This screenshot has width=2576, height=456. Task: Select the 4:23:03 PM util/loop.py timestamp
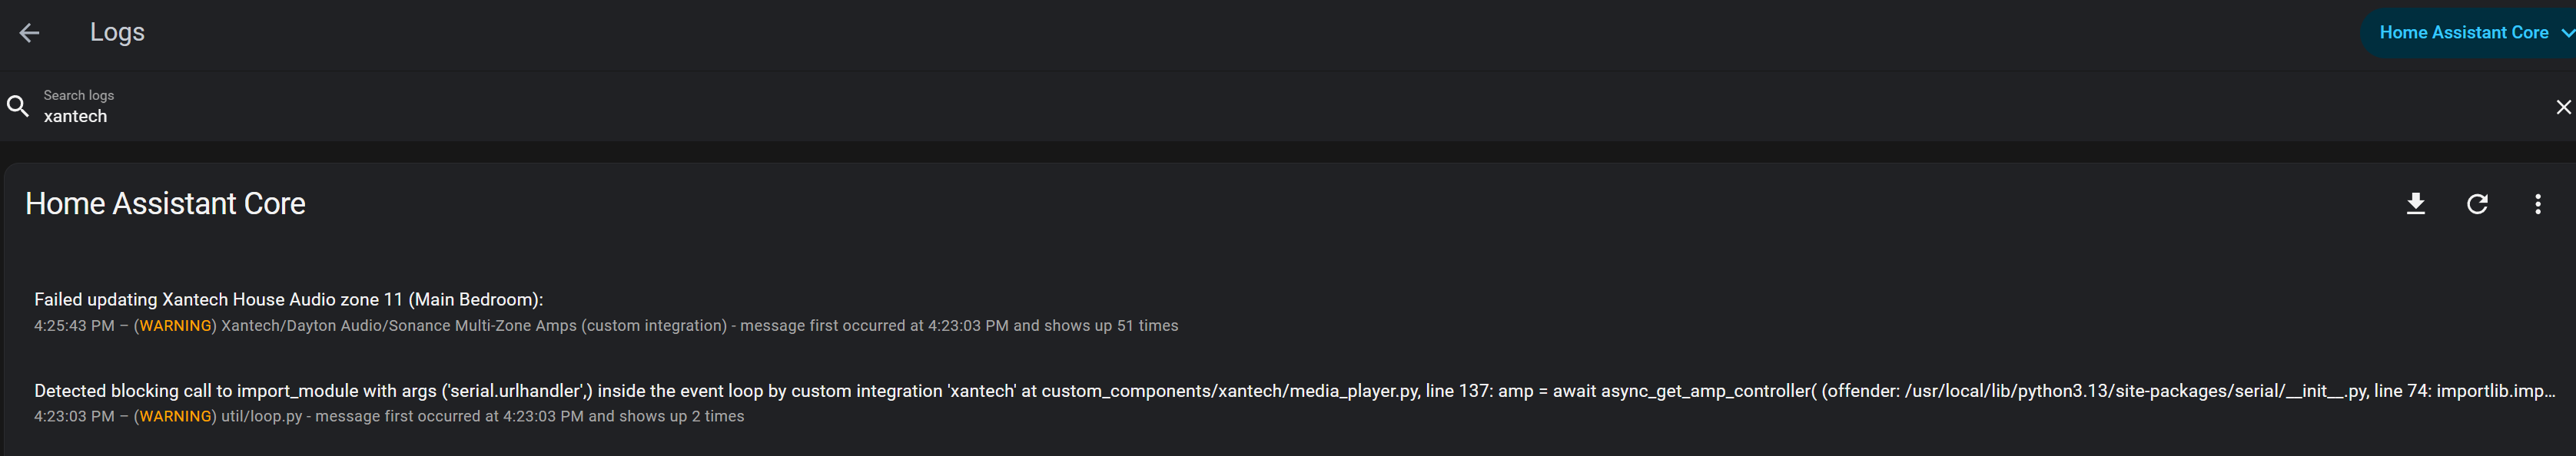74,417
